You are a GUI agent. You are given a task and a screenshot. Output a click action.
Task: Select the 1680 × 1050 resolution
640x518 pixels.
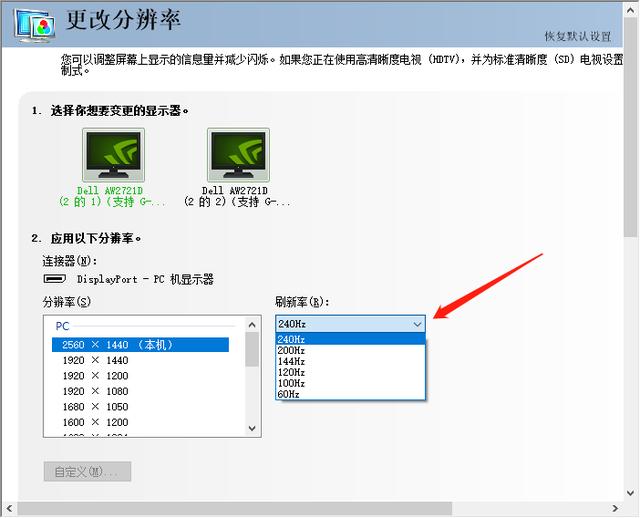(140, 407)
